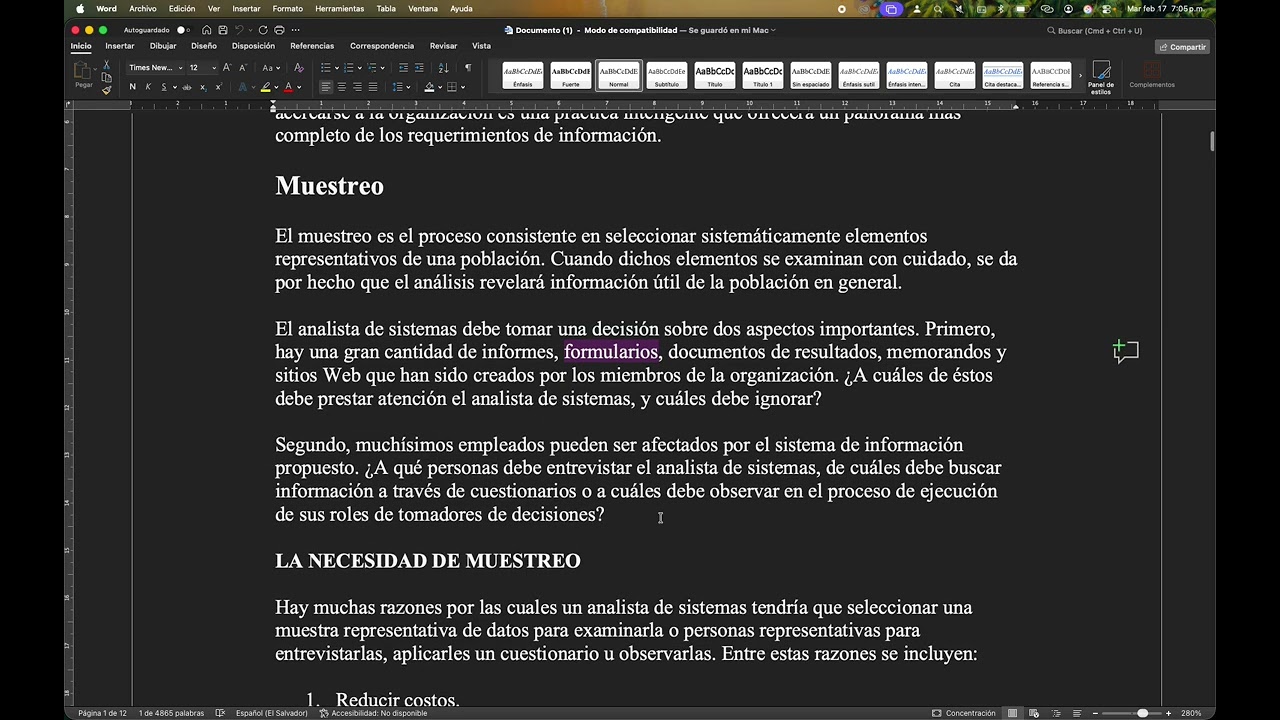Open the Panel de estilos
Screen dimensions: 1280x720
coord(1101,76)
